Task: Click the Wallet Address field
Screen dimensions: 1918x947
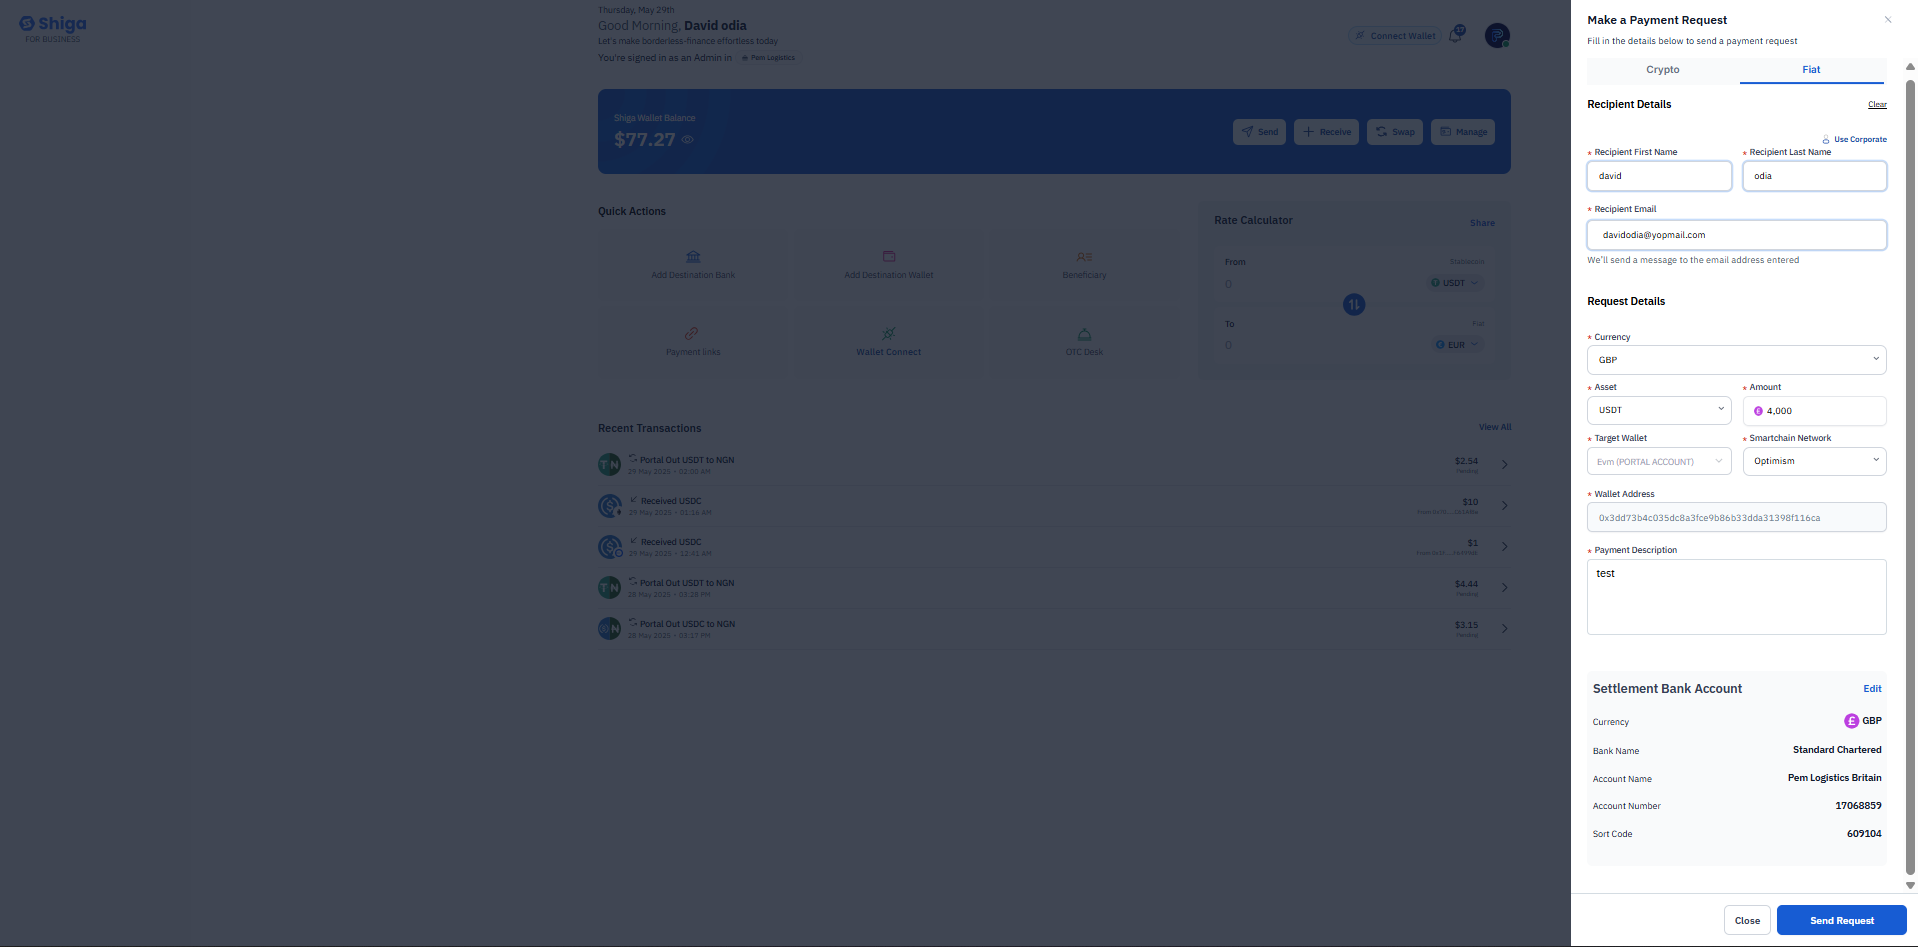Action: tap(1736, 518)
